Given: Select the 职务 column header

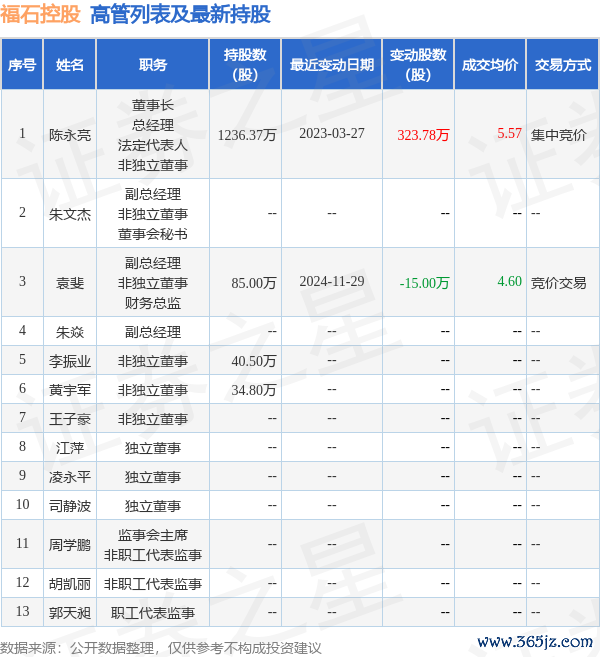Looking at the screenshot, I should [x=153, y=65].
